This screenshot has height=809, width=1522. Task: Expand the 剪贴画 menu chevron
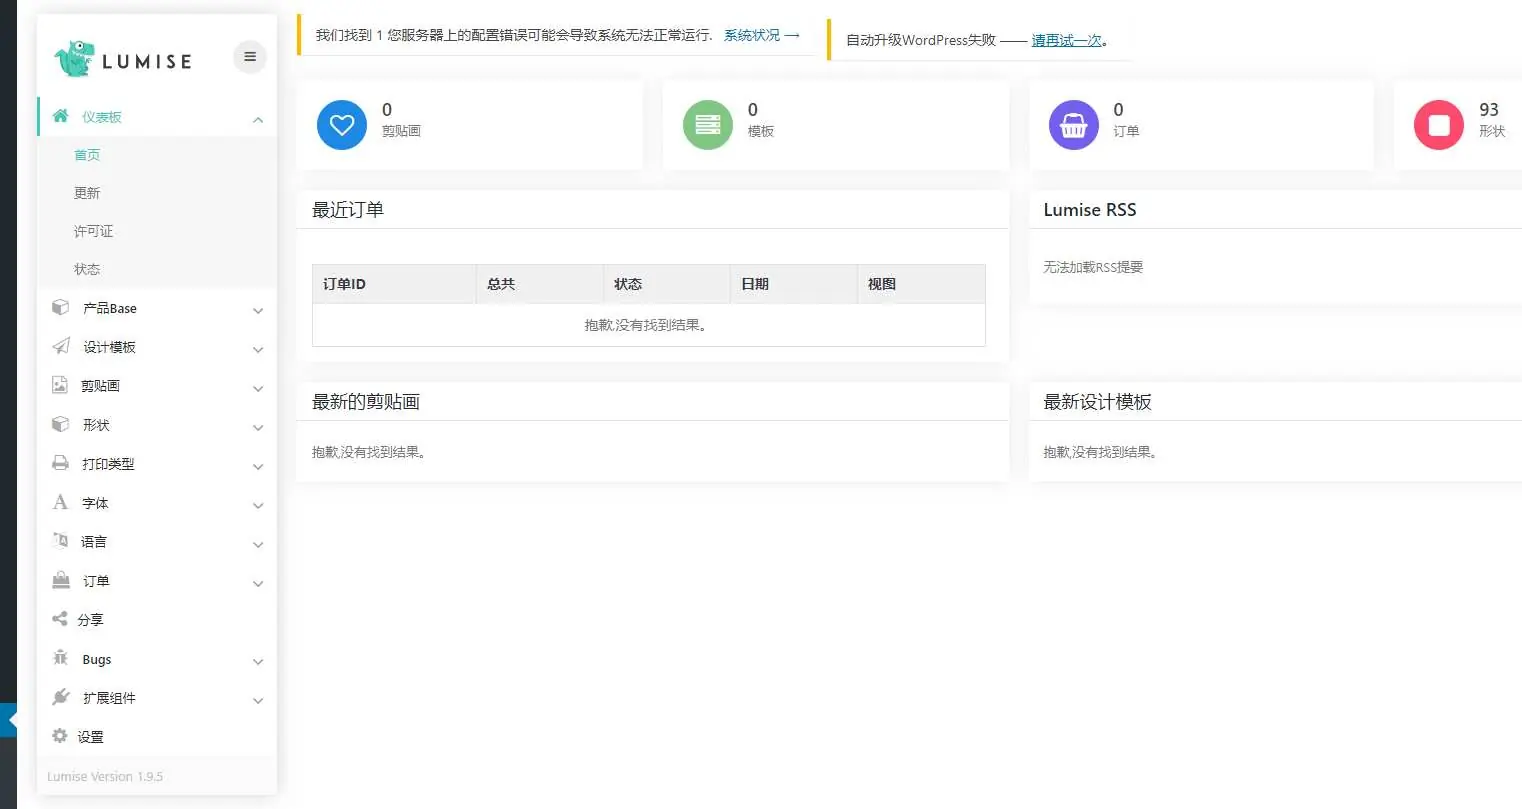tap(258, 389)
